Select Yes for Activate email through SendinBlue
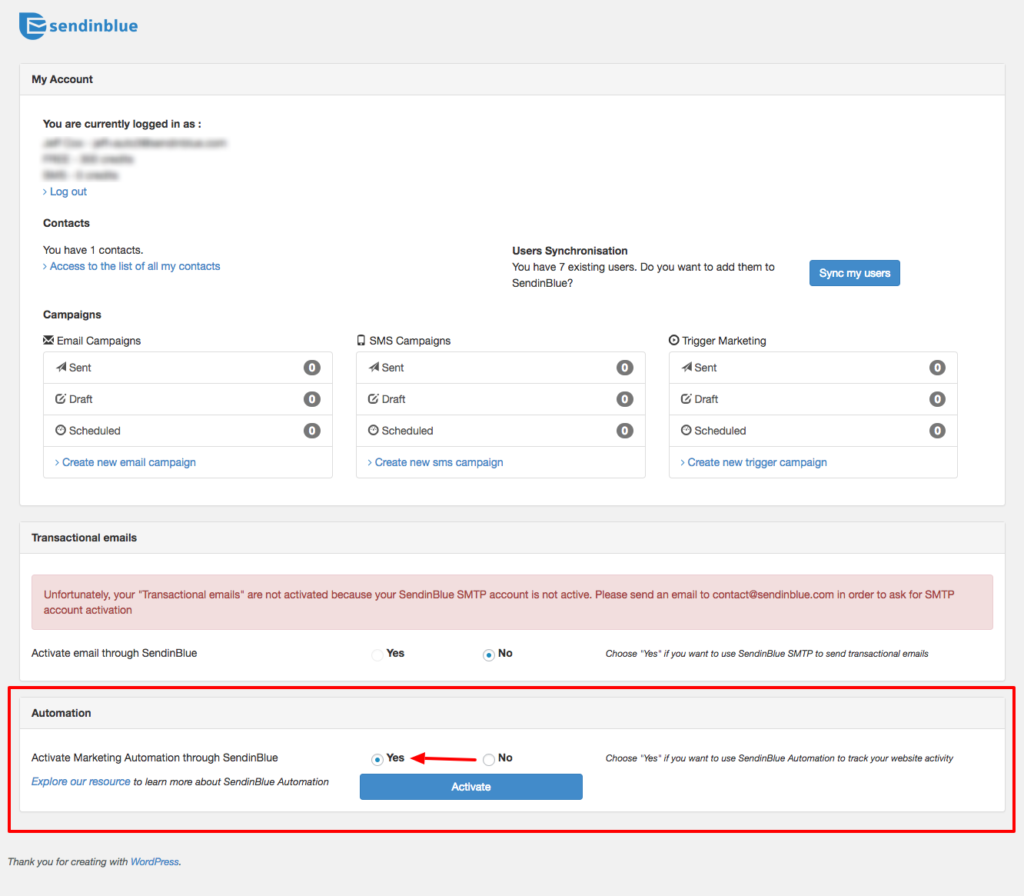Image resolution: width=1024 pixels, height=896 pixels. pyautogui.click(x=377, y=654)
